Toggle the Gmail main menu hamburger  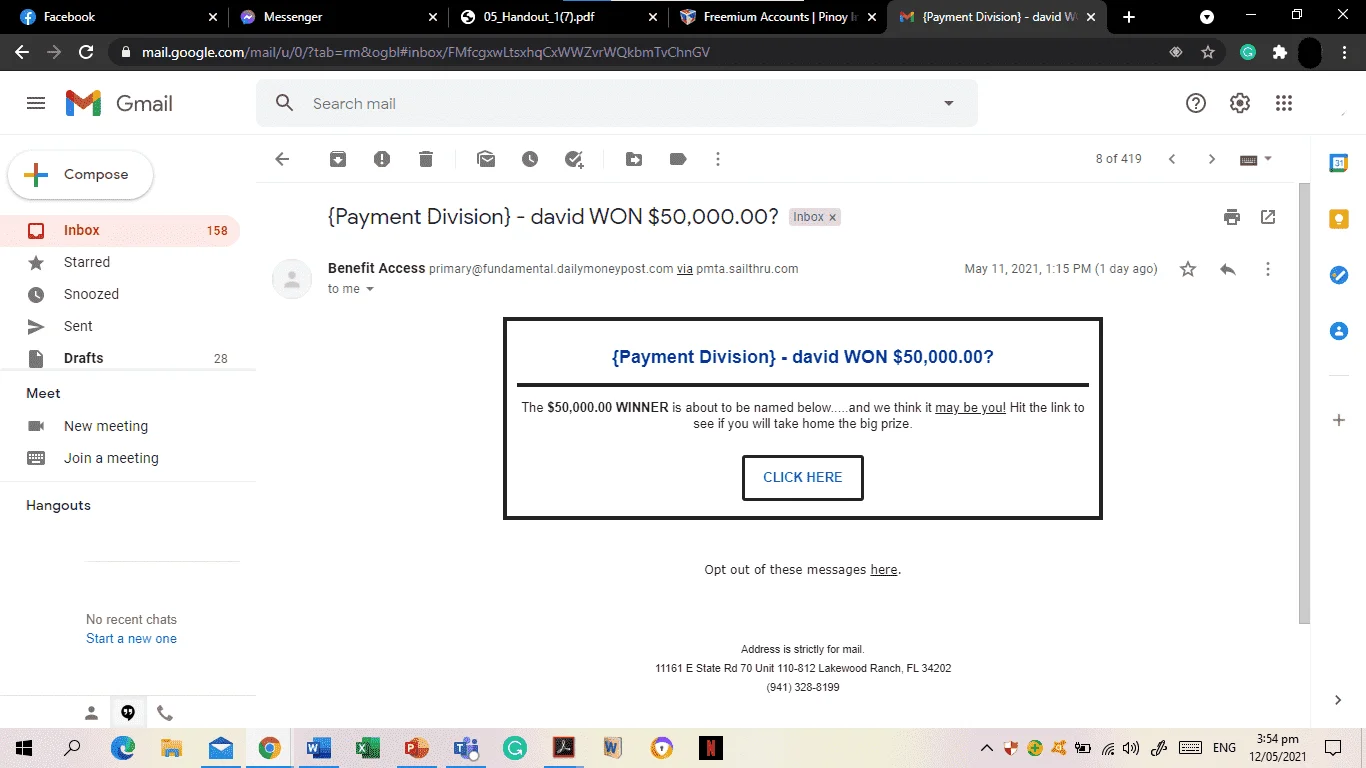coord(36,103)
